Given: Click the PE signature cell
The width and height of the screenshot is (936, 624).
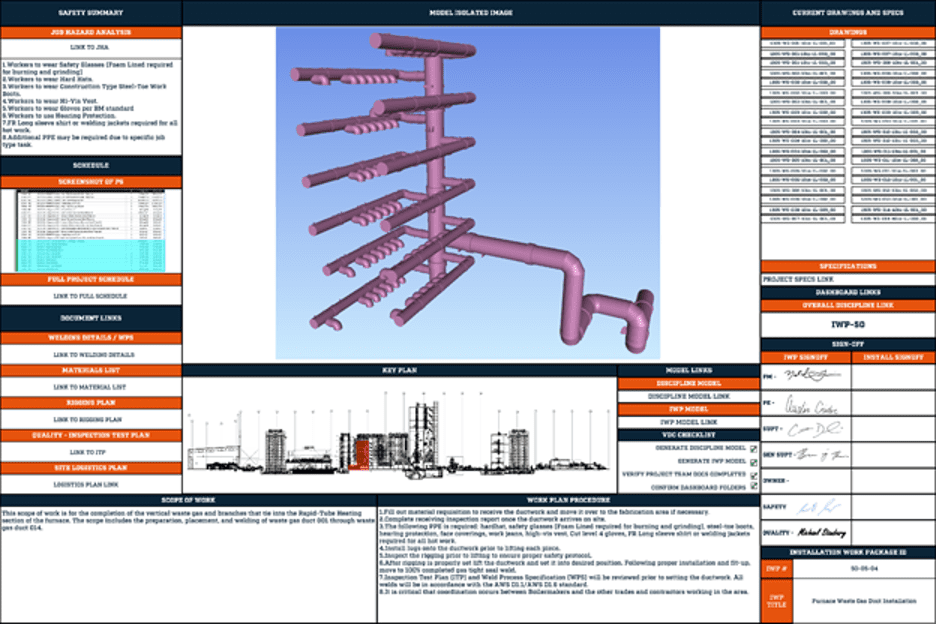Looking at the screenshot, I should (x=806, y=404).
